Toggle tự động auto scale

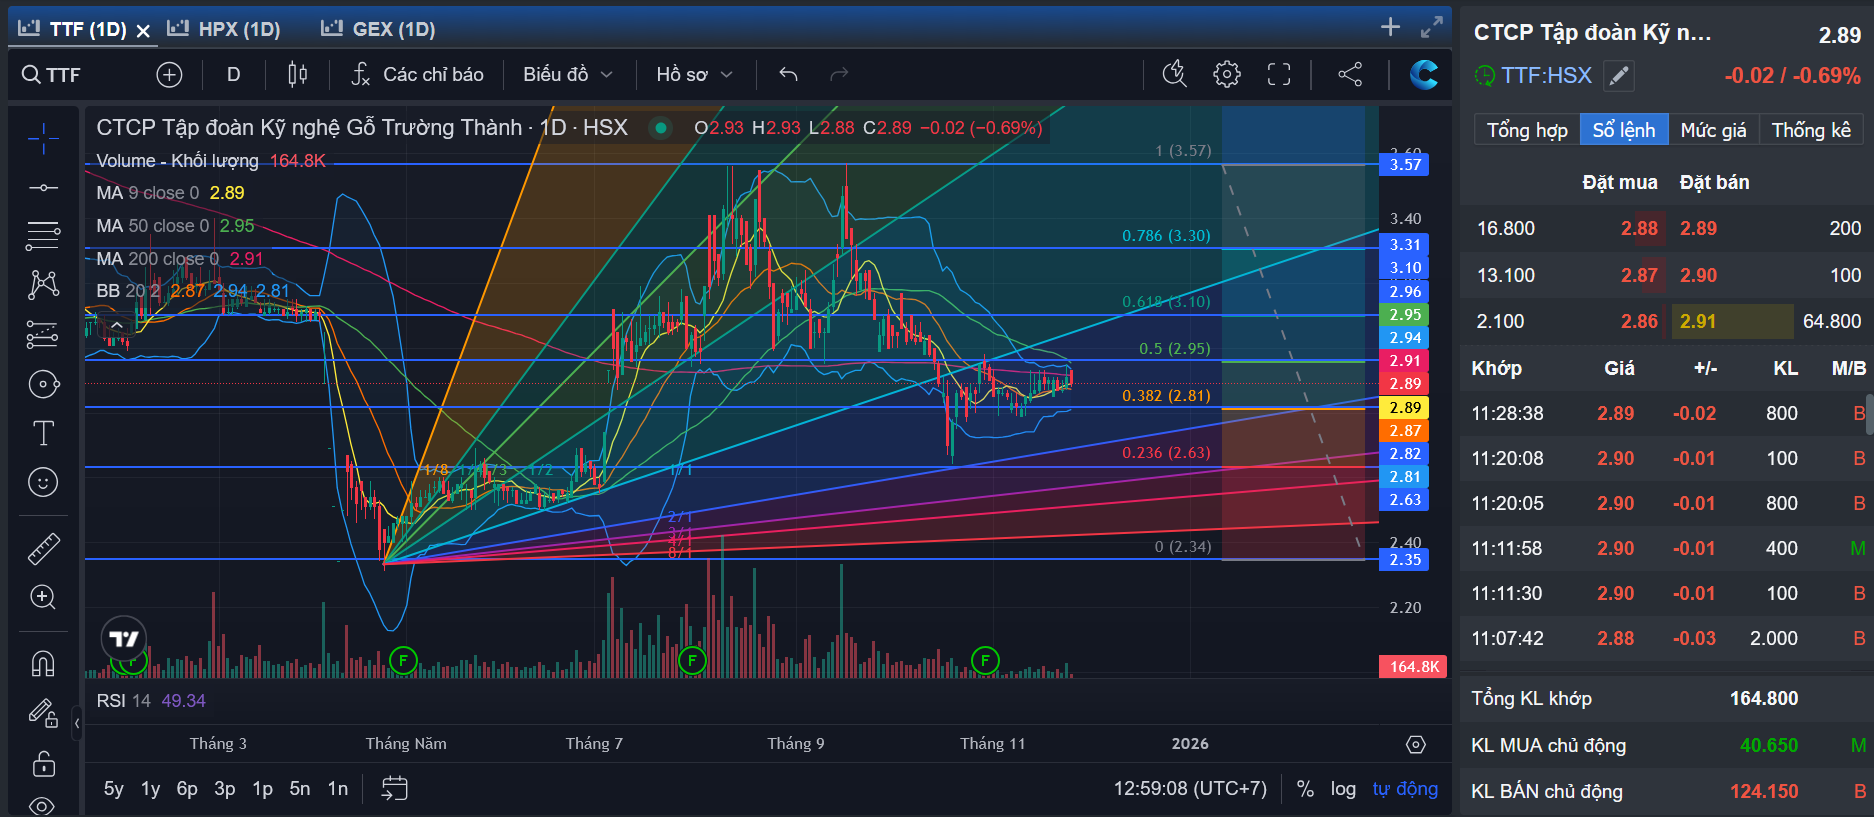coord(1405,789)
